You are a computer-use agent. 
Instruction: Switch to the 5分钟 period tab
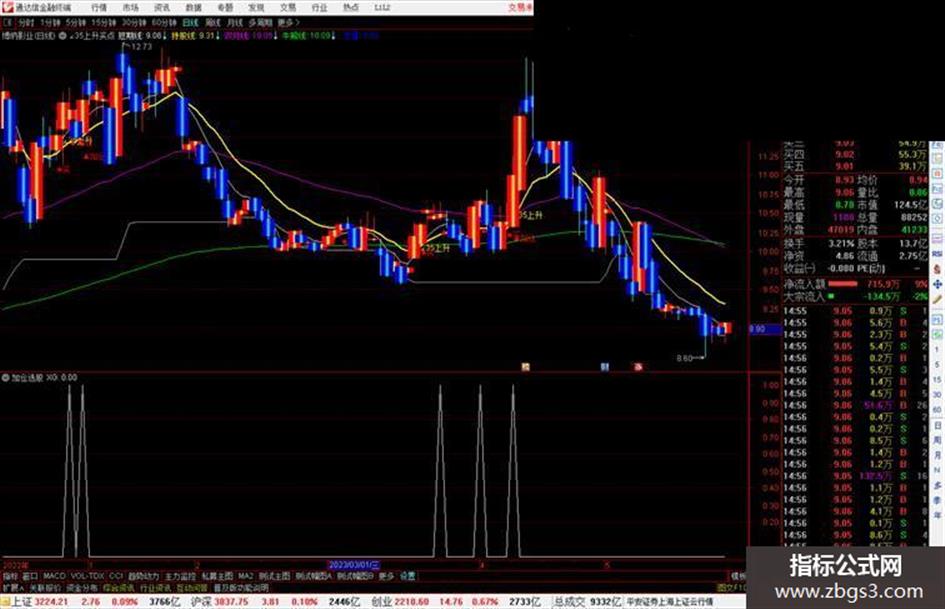[75, 23]
